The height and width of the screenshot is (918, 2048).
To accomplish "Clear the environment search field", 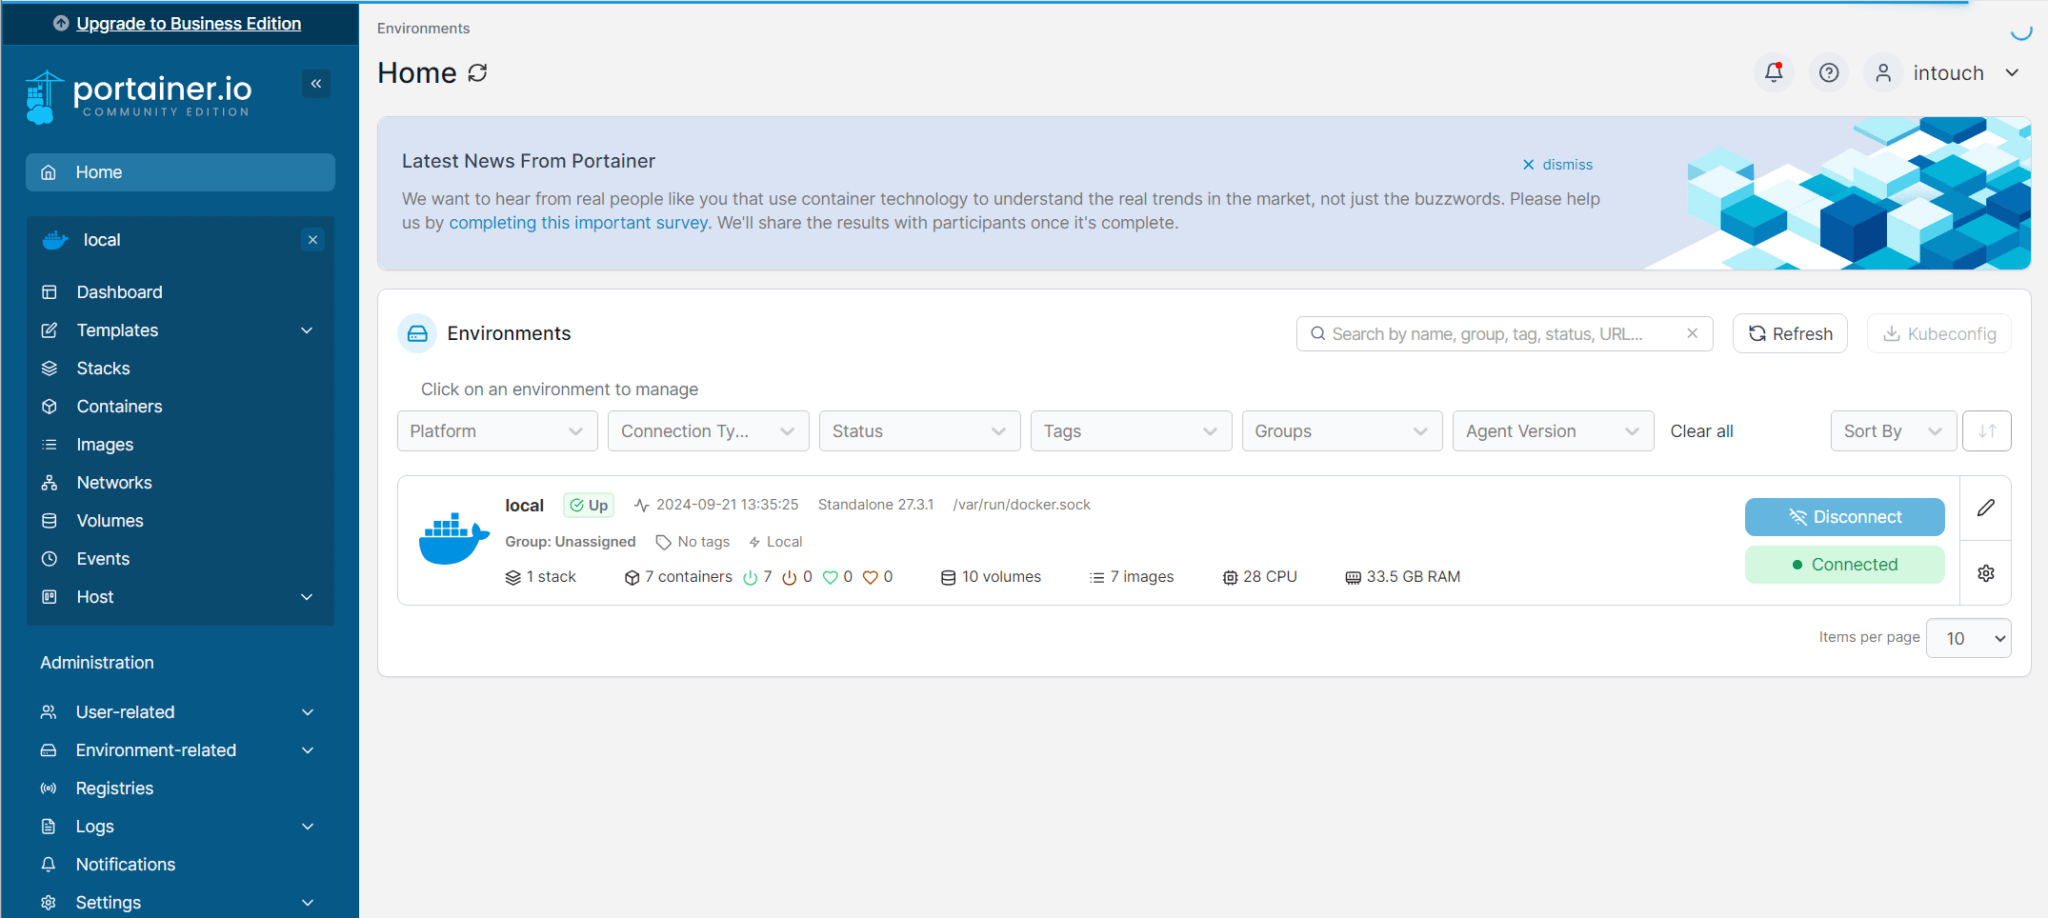I will coord(1692,334).
